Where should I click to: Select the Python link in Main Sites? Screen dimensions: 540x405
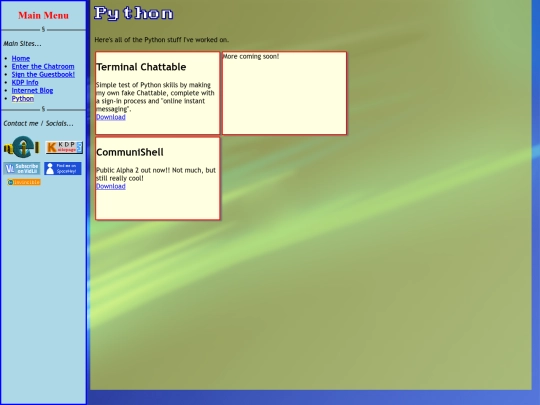(23, 98)
